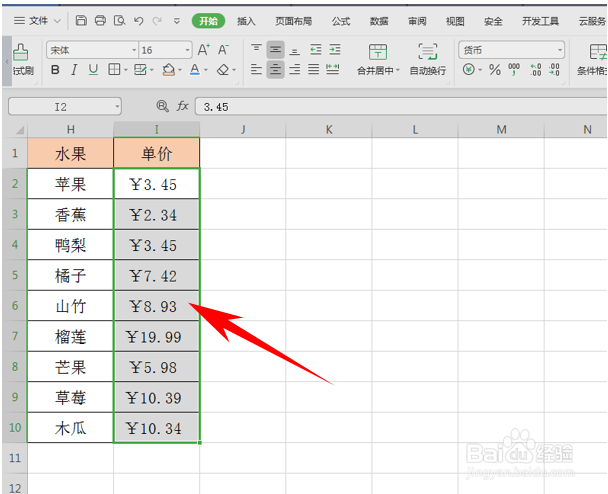
Task: Click the 单价 header cell
Action: pos(157,153)
